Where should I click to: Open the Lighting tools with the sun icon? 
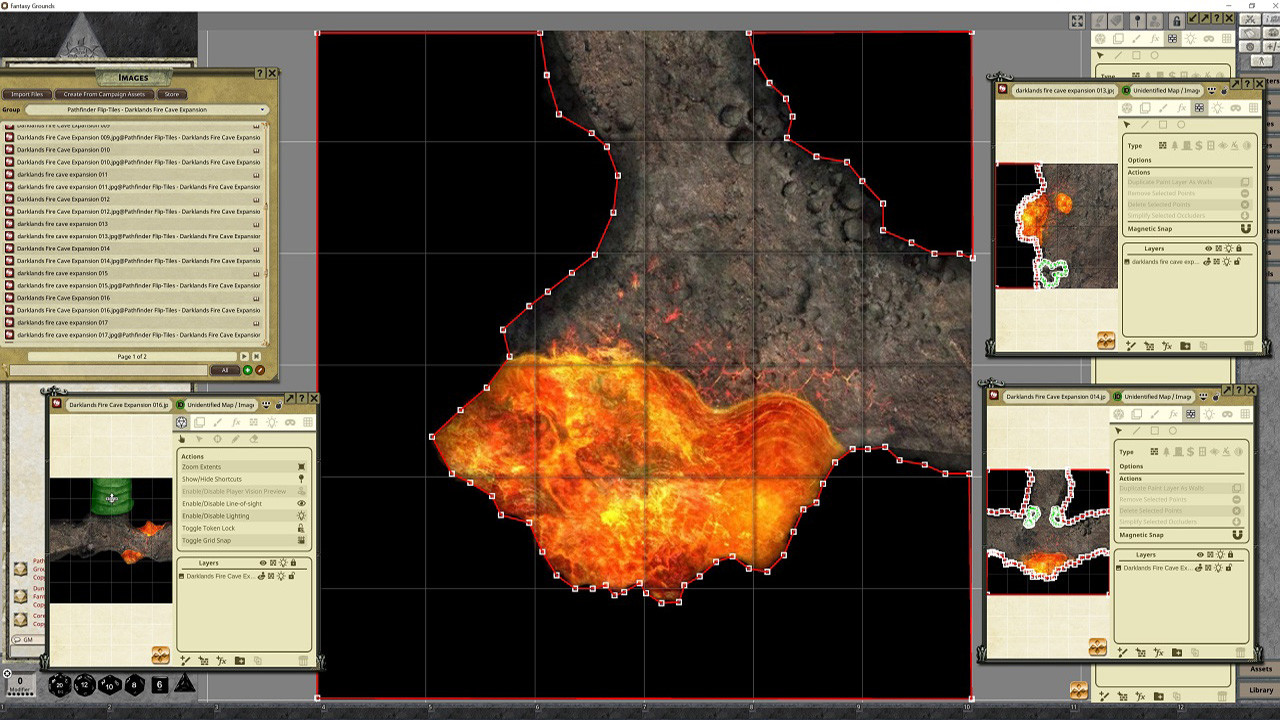tap(272, 422)
